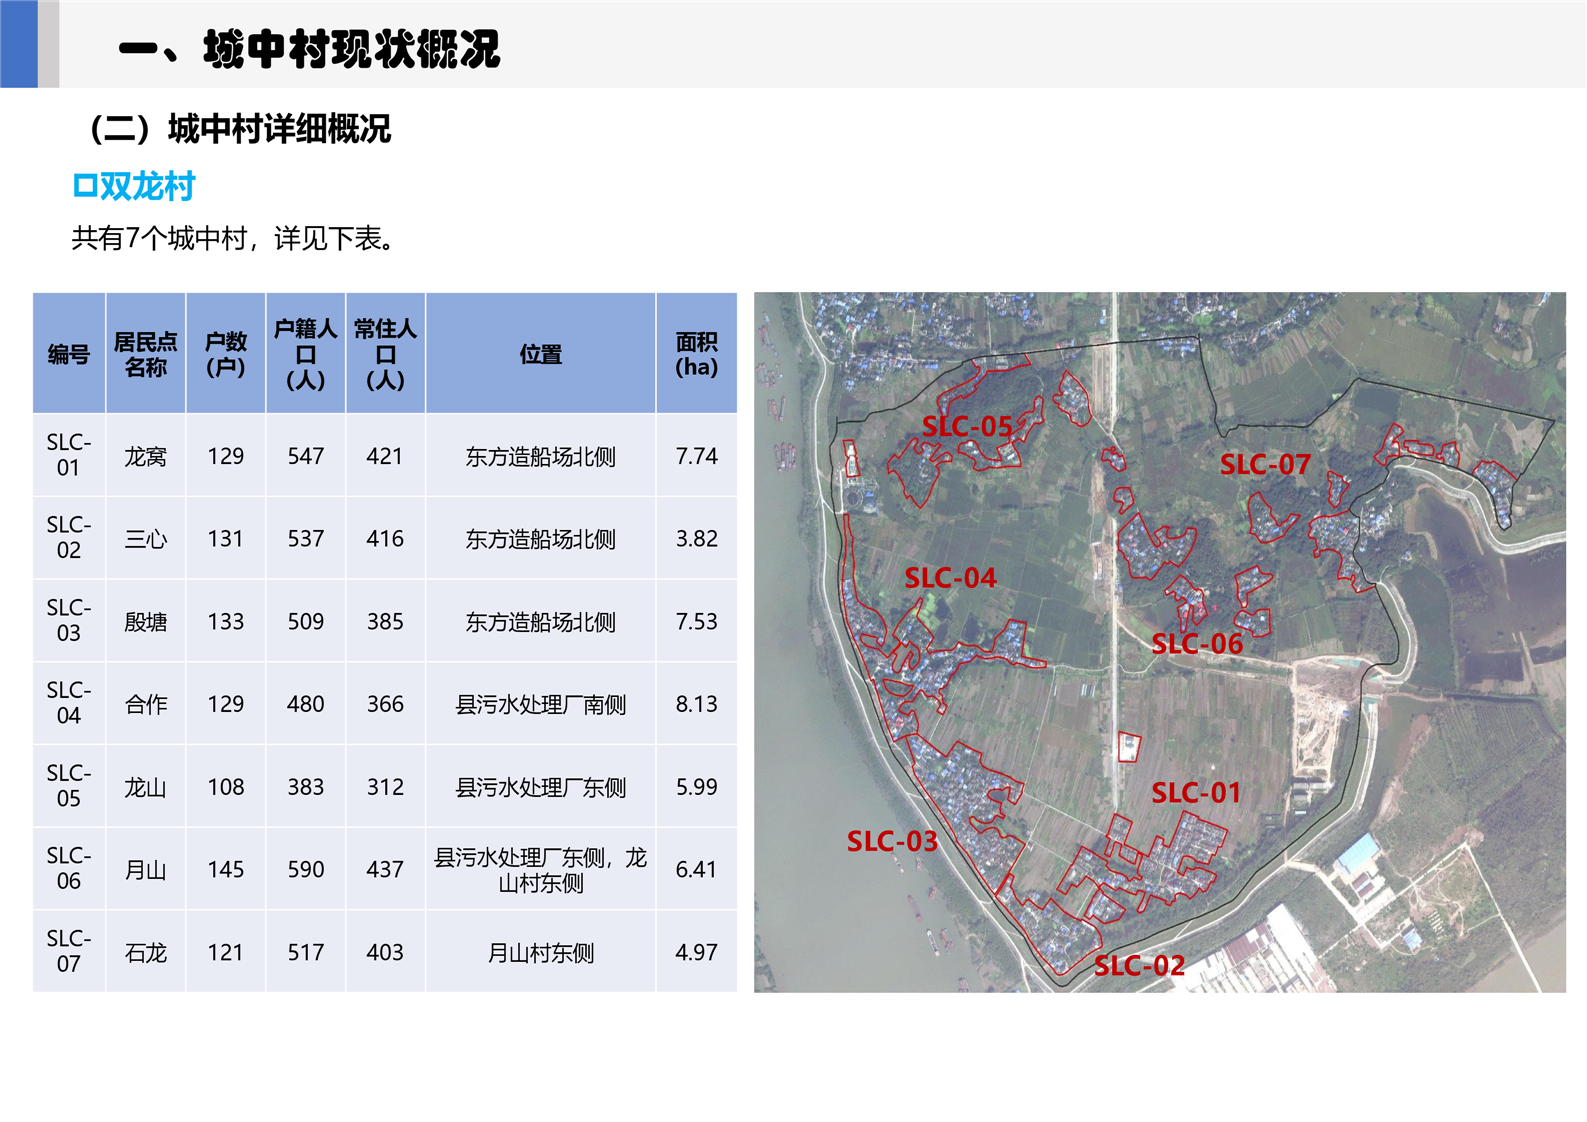Image resolution: width=1587 pixels, height=1122 pixels.
Task: Click the table header 编号
Action: 69,354
